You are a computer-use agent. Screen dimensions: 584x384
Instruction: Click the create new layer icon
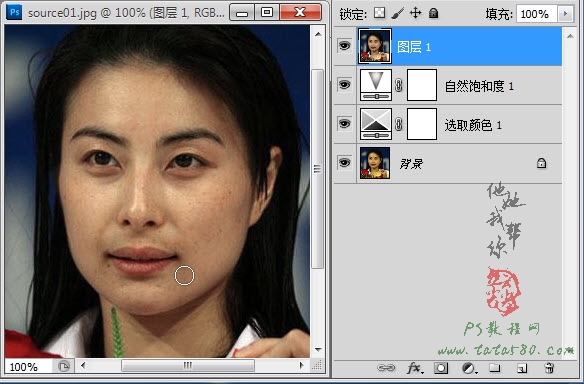point(522,368)
